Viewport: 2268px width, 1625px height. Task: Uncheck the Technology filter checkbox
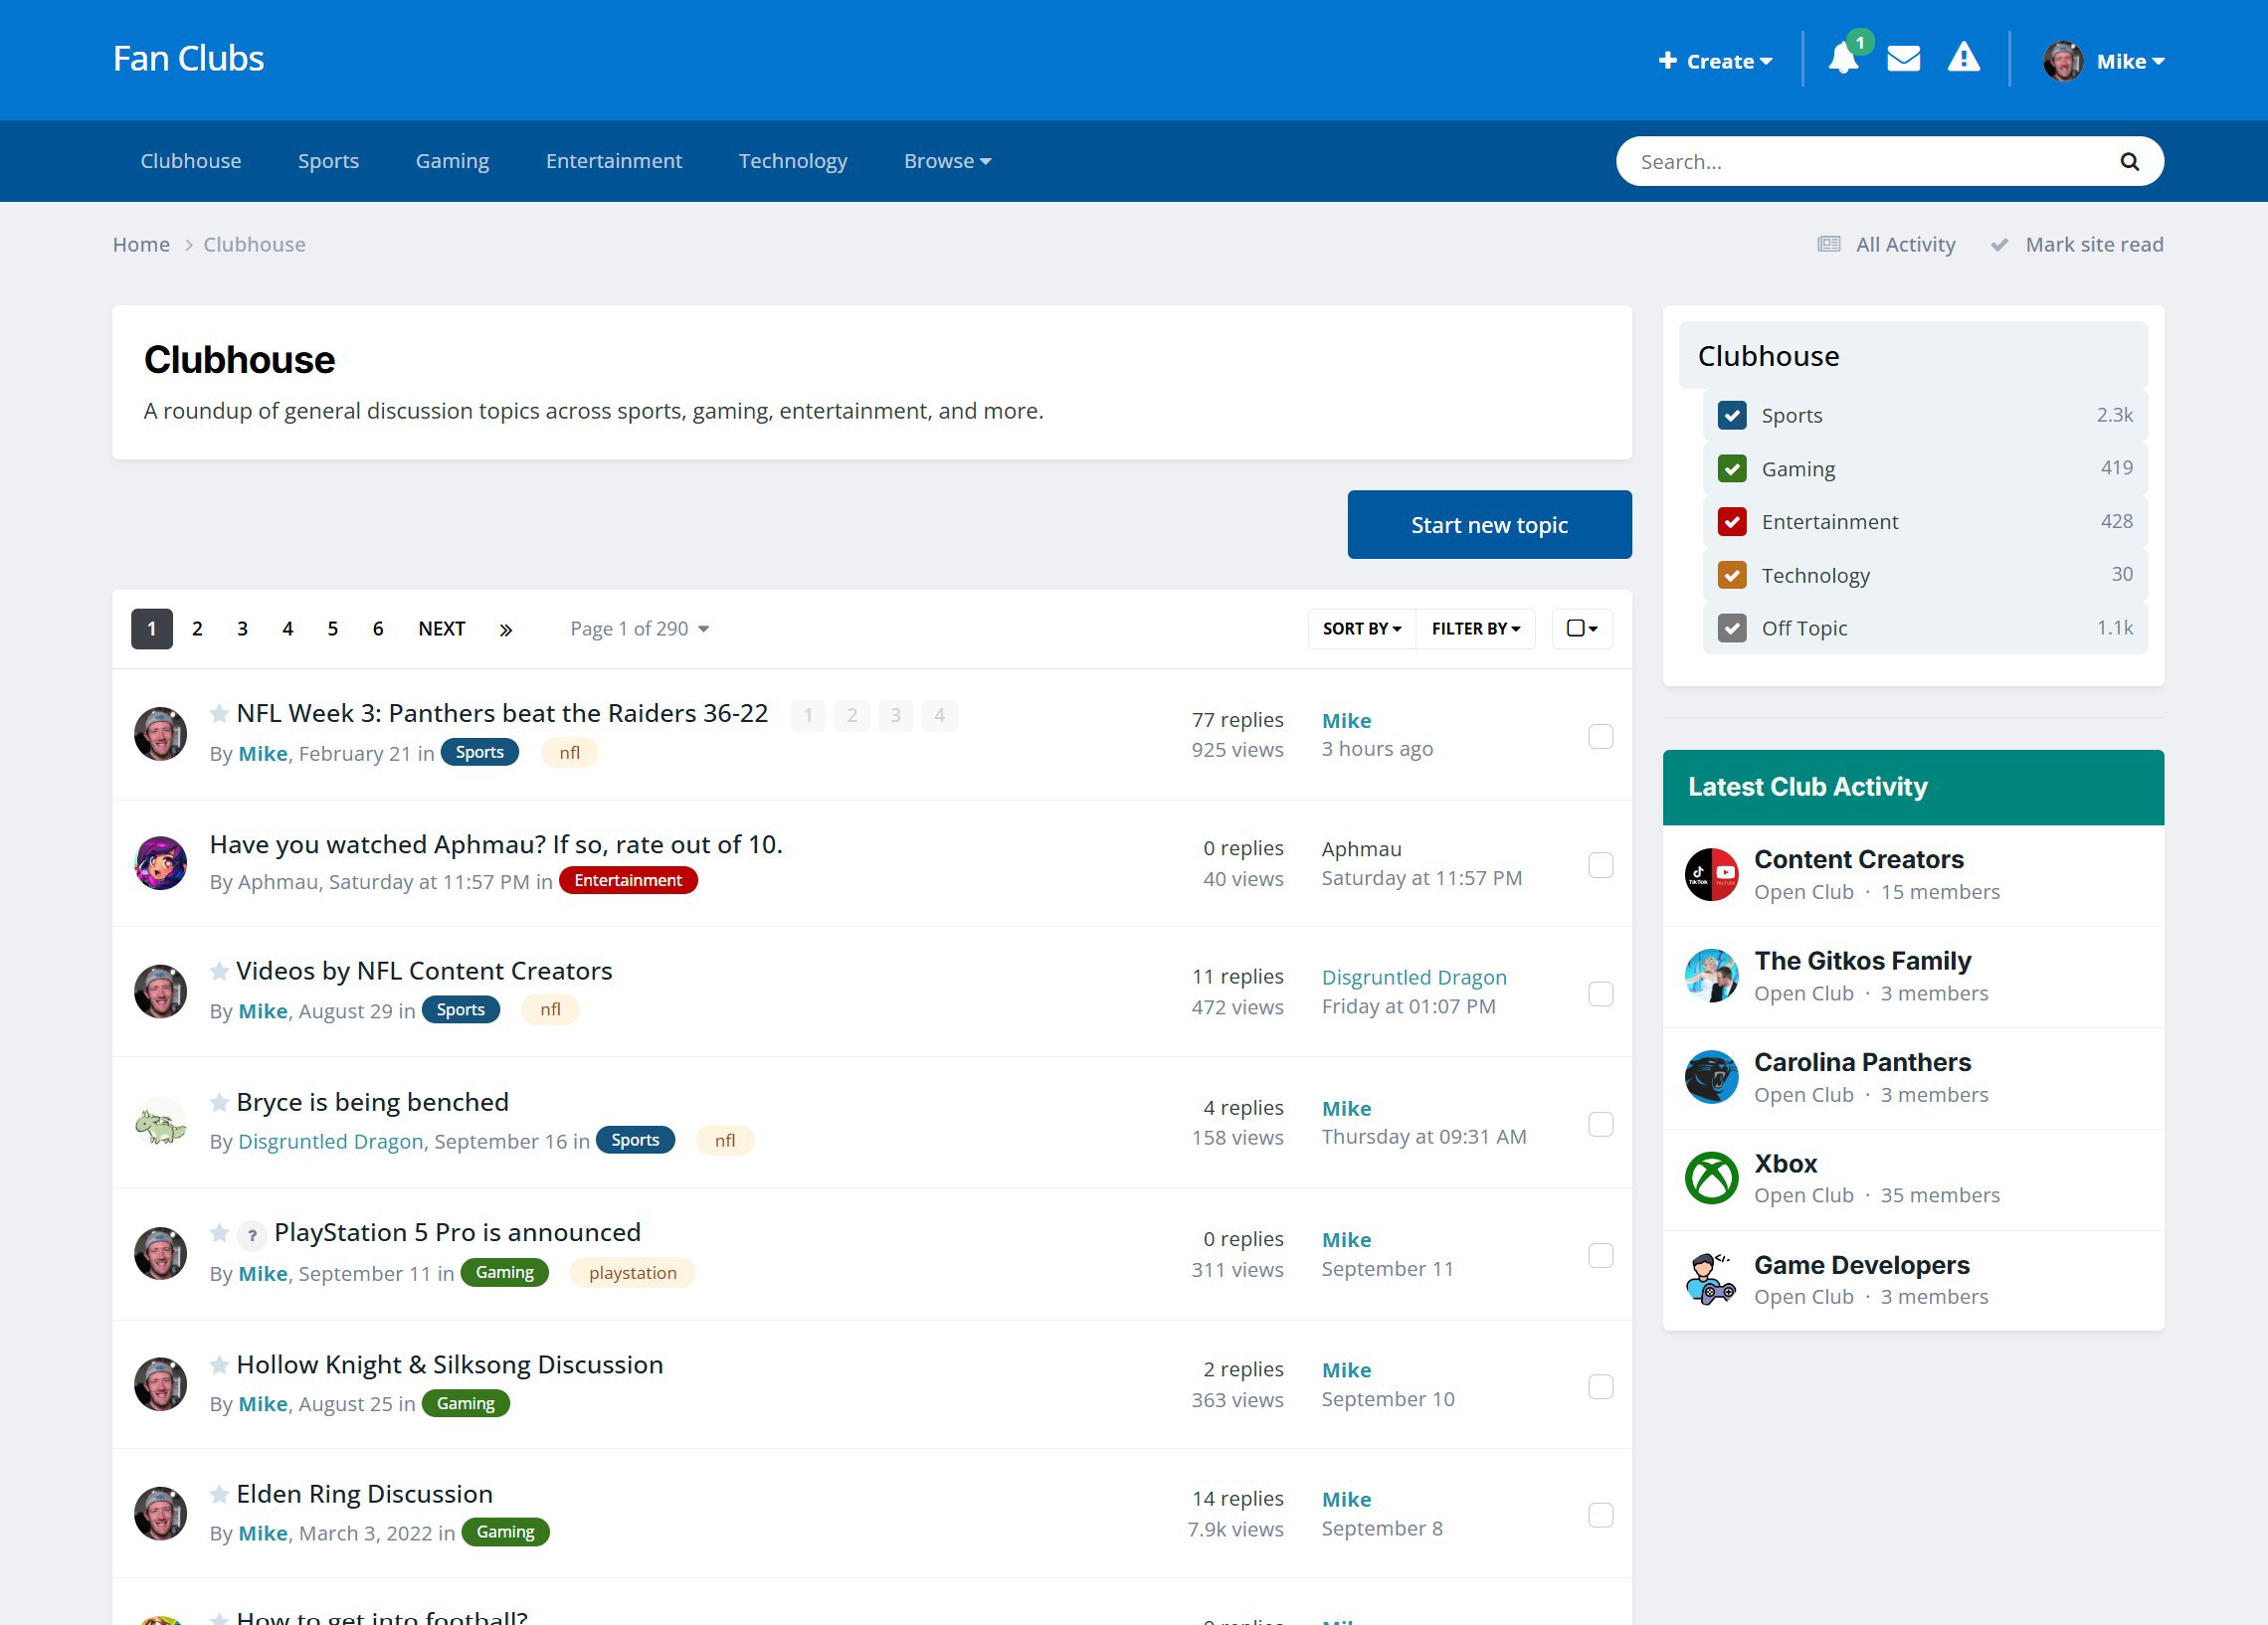(x=1732, y=575)
